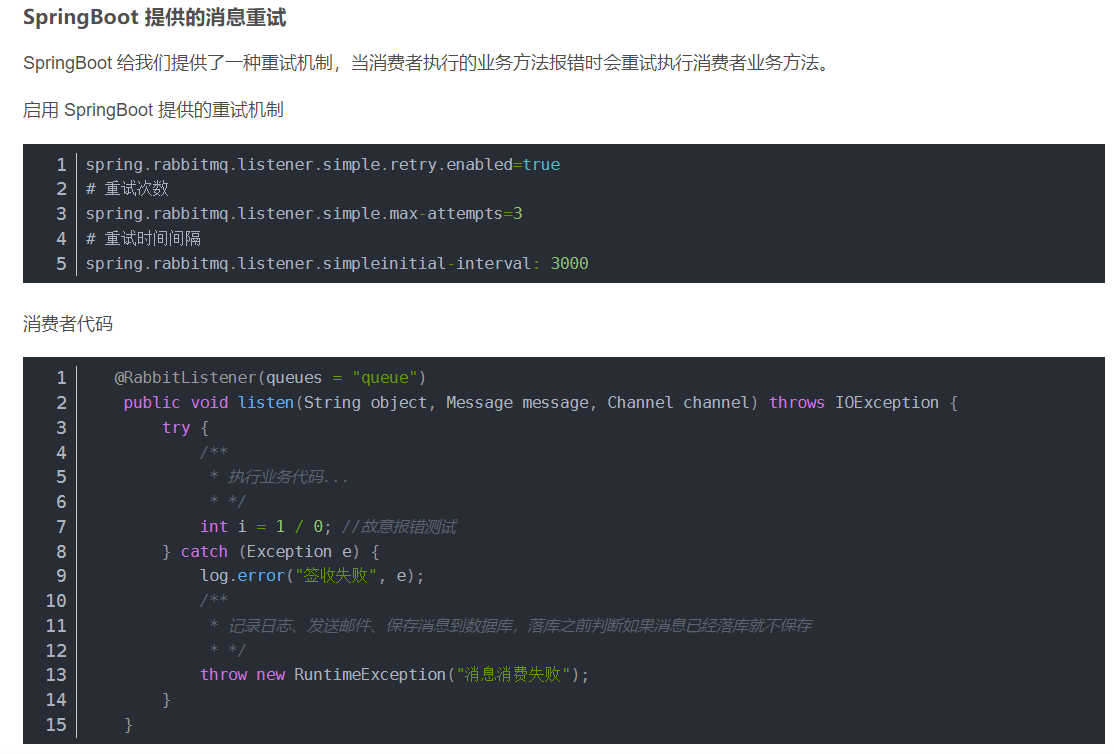This screenshot has width=1114, height=754.
Task: Click the 'throw new RuntimeException' line
Action: [x=394, y=674]
